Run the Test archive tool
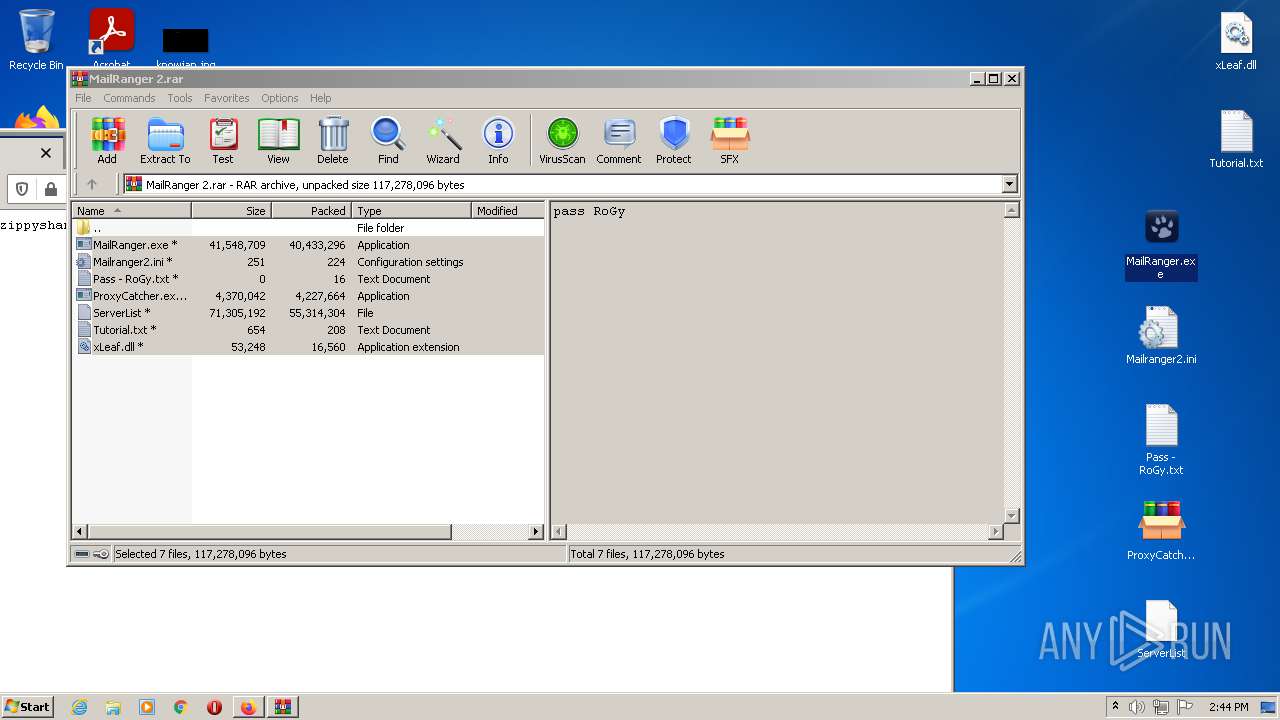This screenshot has width=1280, height=720. click(223, 140)
